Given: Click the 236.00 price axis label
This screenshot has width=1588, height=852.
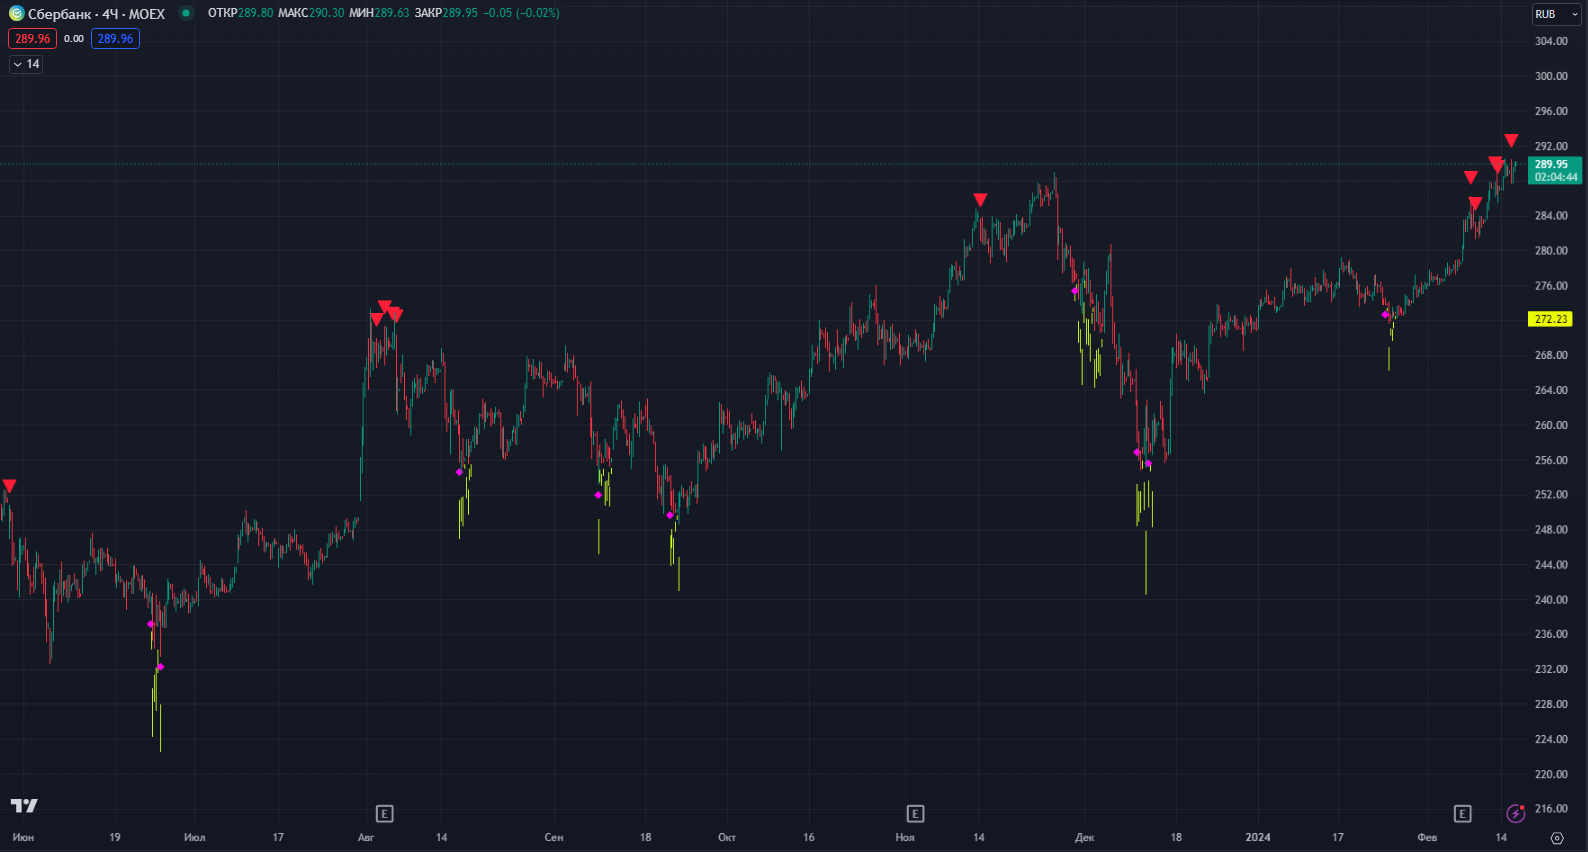Looking at the screenshot, I should tap(1551, 634).
